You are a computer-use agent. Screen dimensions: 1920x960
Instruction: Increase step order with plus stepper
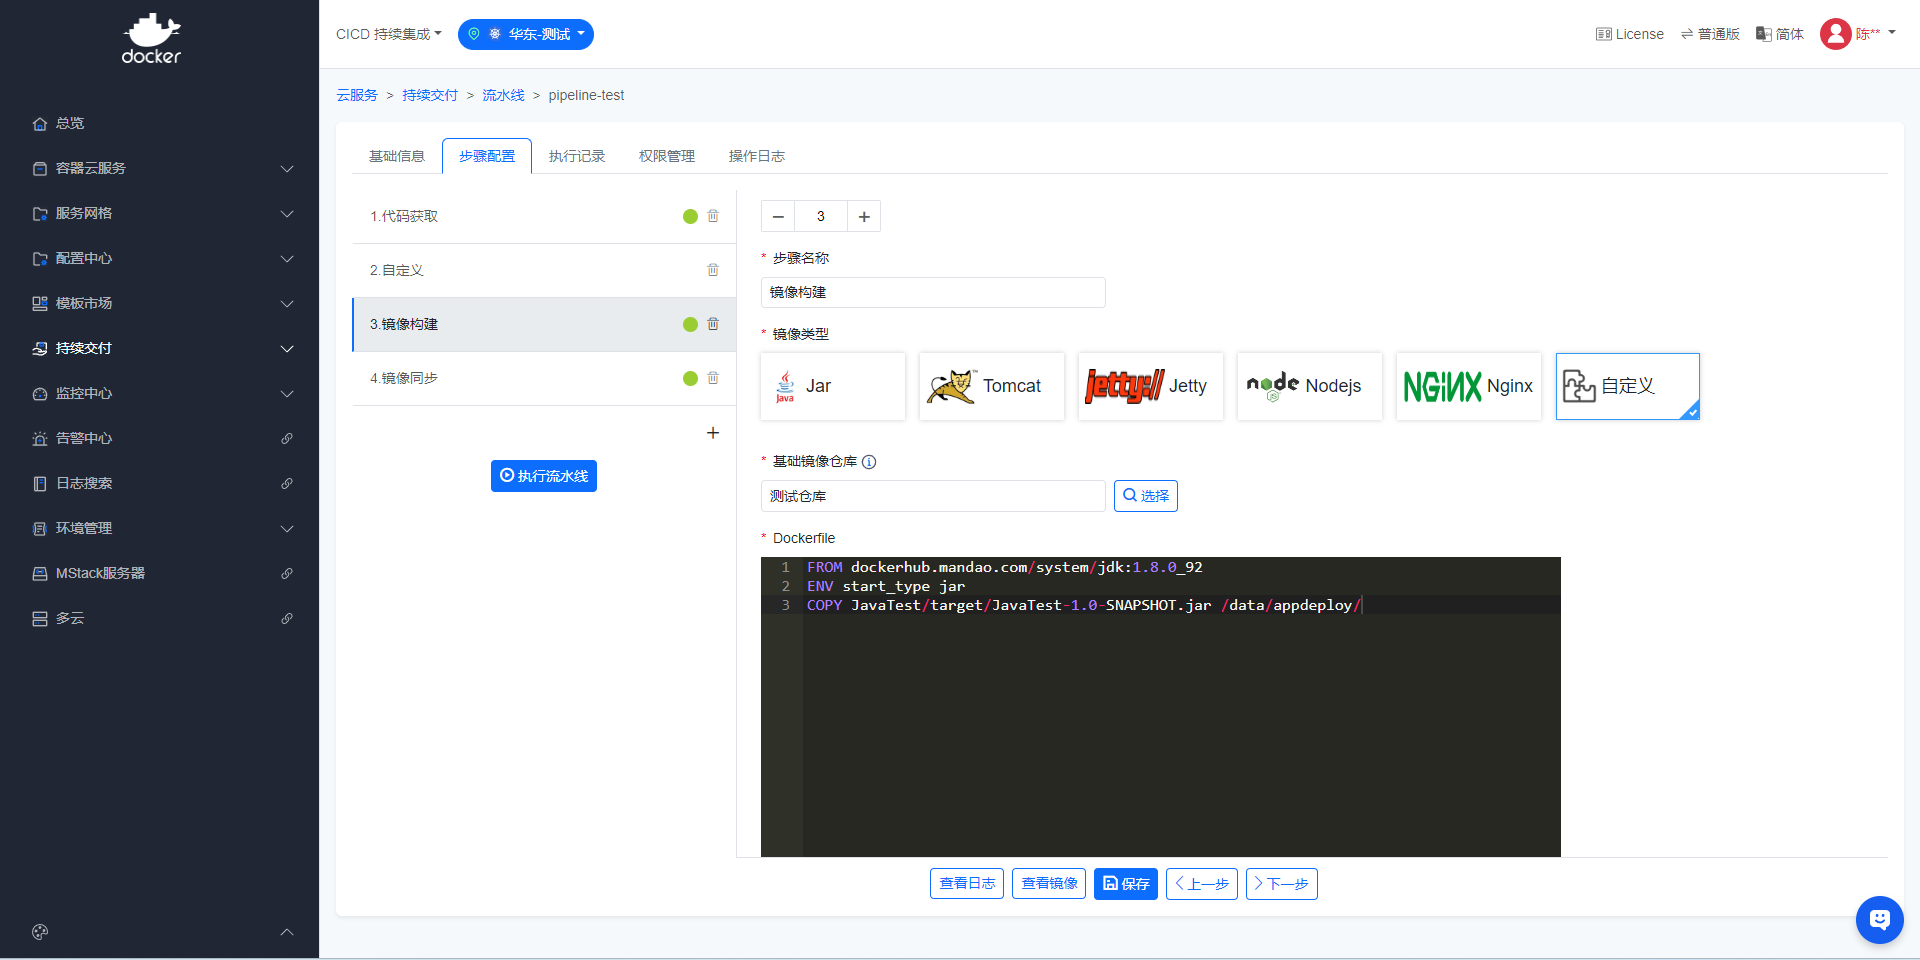(x=864, y=217)
